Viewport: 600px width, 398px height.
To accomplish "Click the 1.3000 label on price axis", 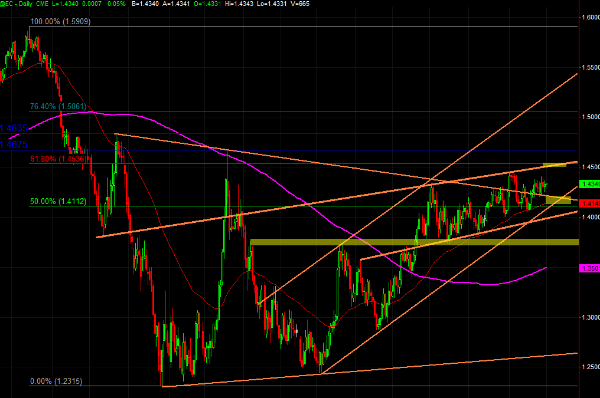I will (590, 318).
